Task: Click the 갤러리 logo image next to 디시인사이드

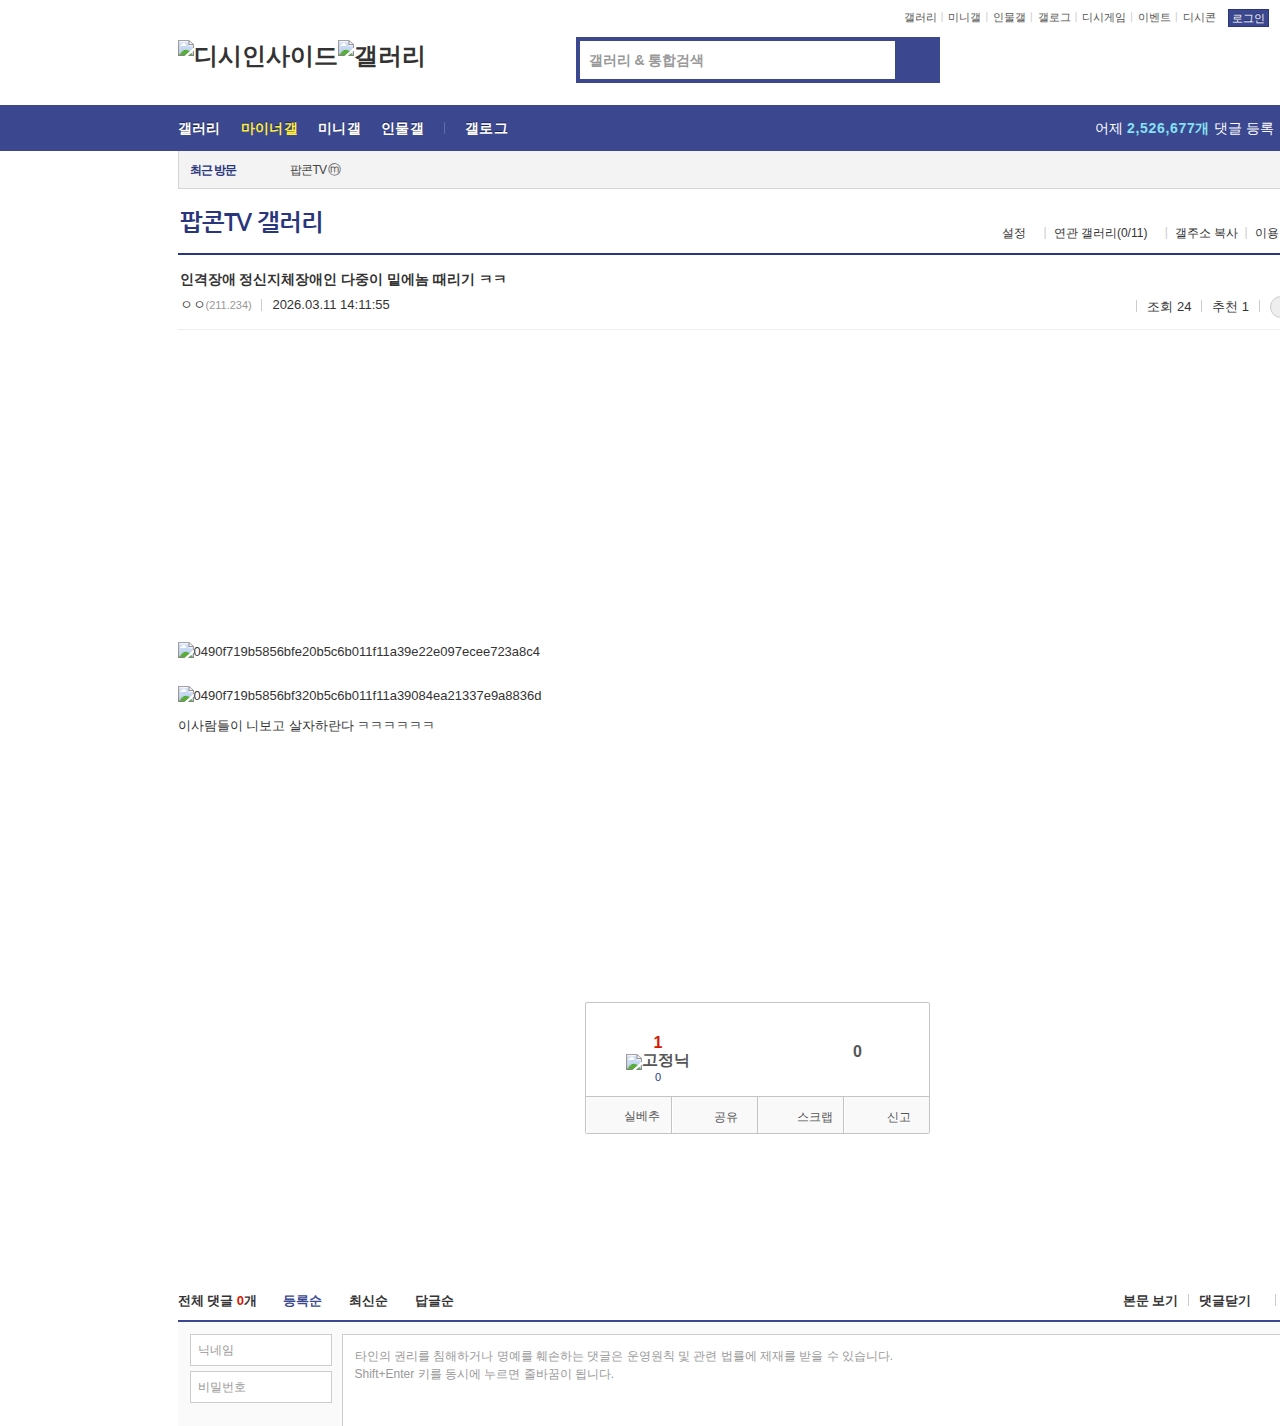Action: 382,56
